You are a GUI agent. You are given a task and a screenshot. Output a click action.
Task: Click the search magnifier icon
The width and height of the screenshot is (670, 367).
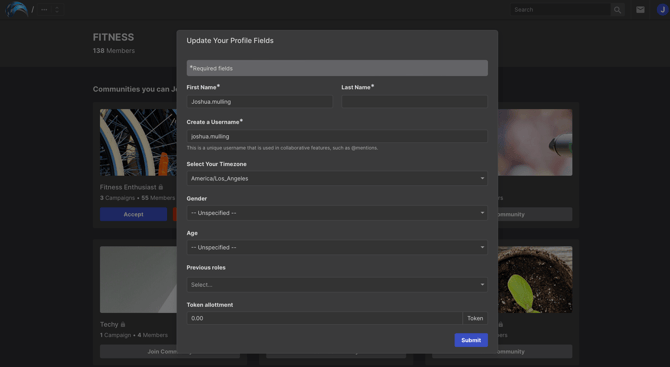coord(617,10)
